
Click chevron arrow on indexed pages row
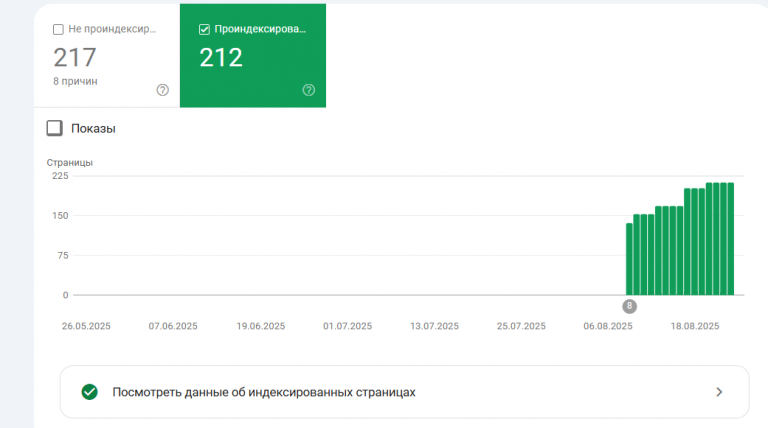point(719,392)
